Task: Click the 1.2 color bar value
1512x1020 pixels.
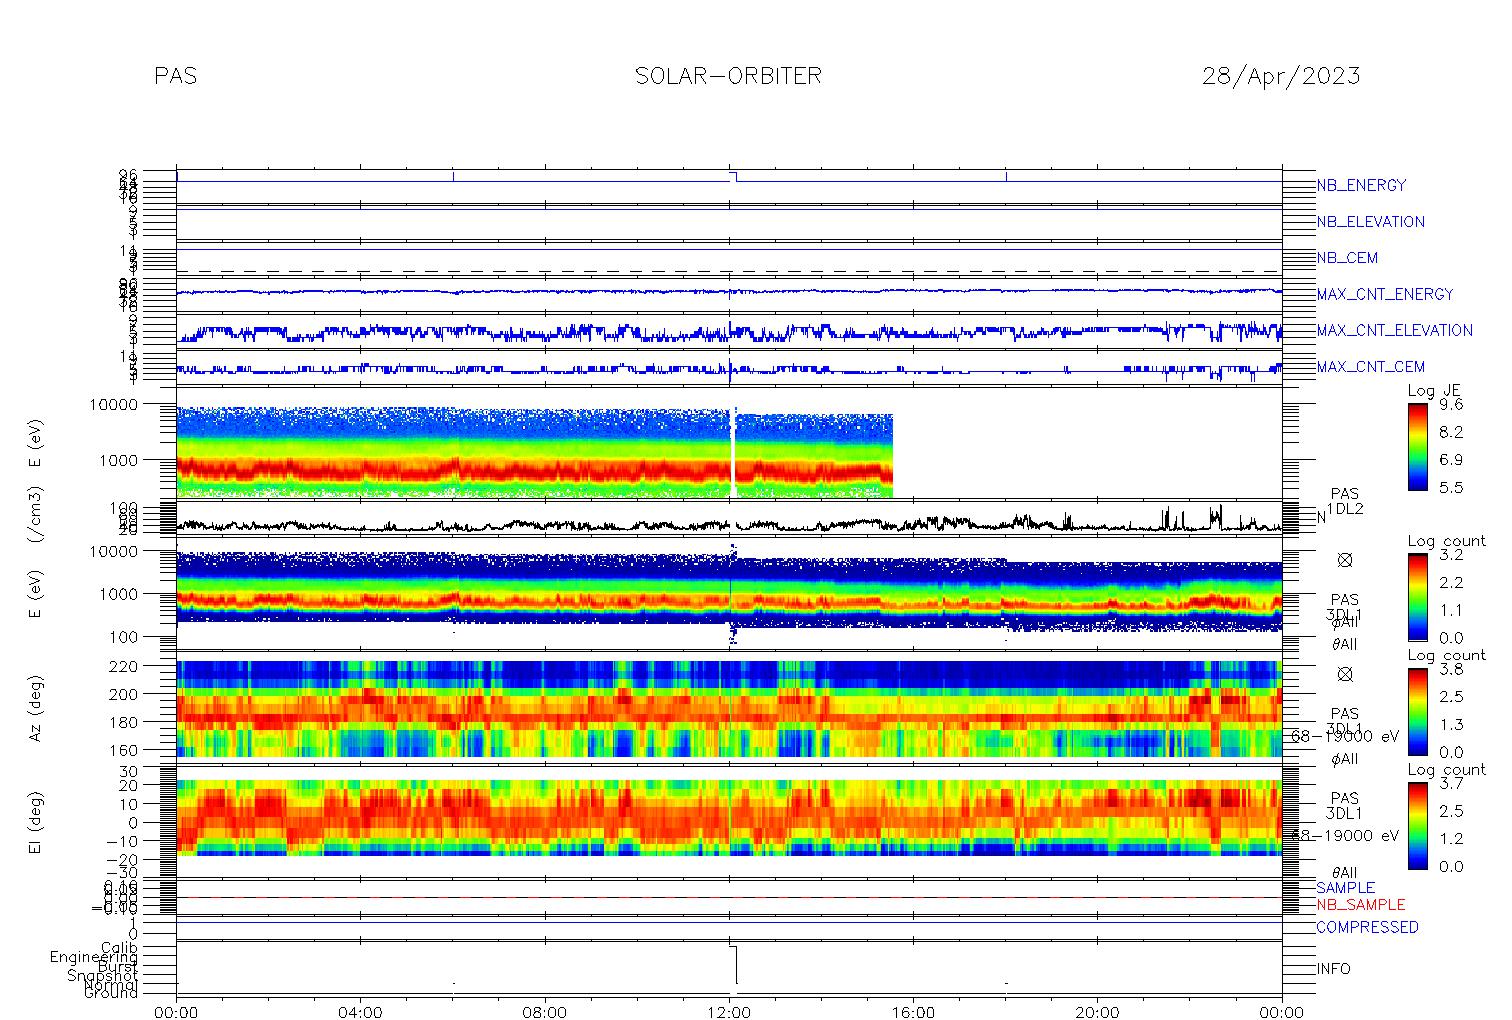Action: 1451,839
